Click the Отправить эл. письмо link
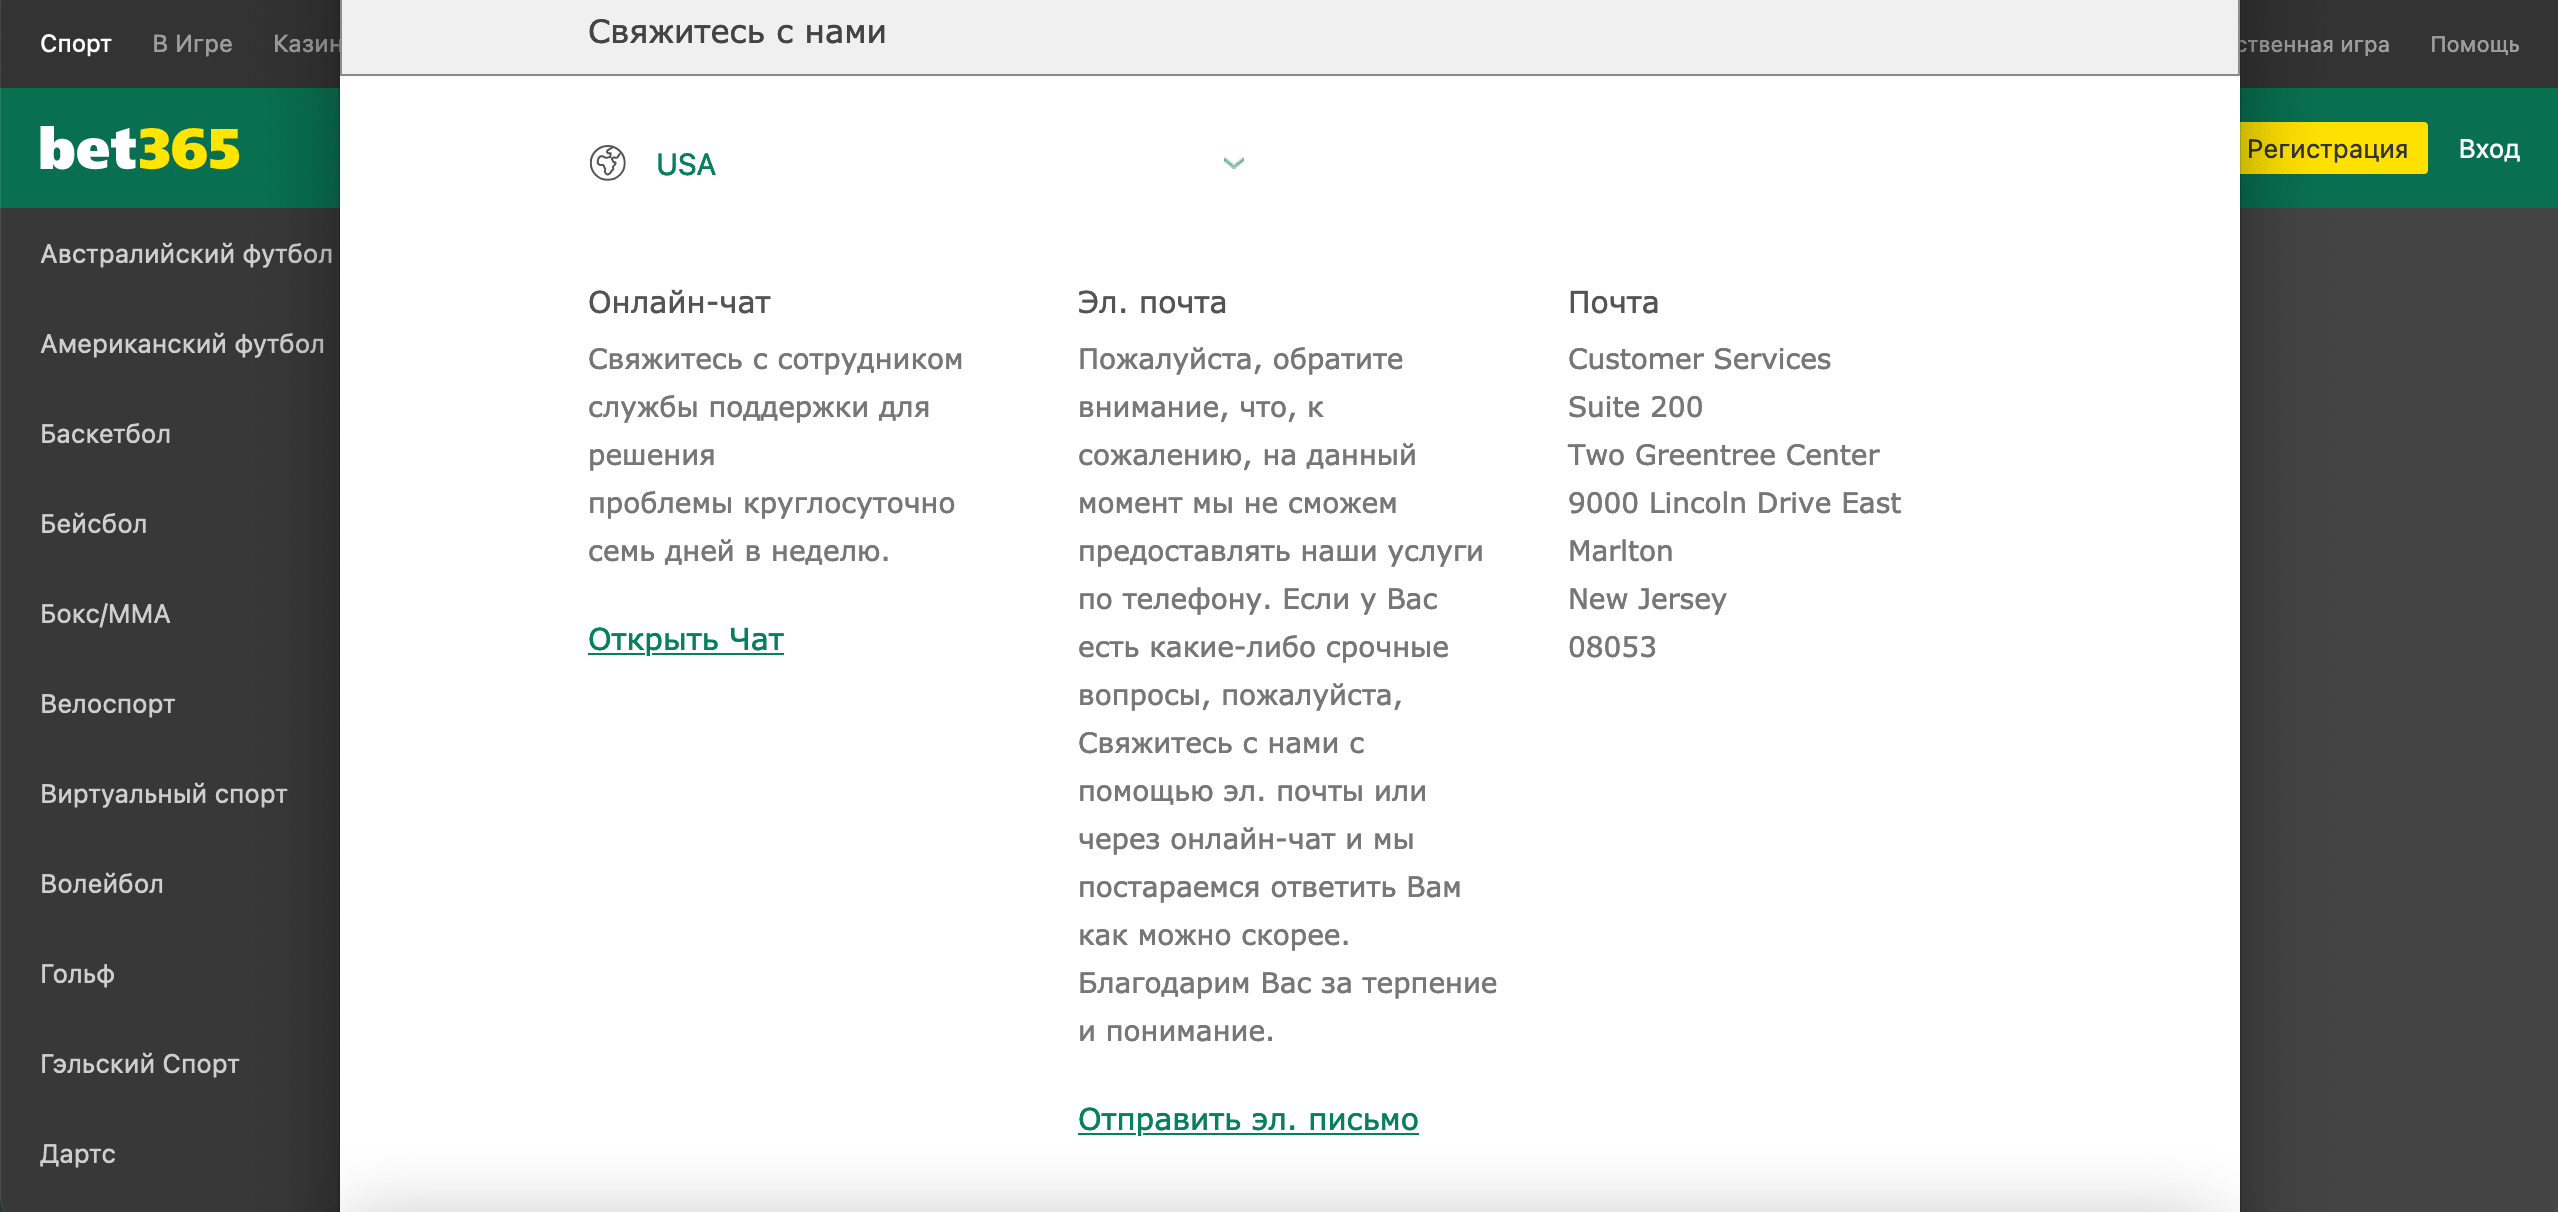Image resolution: width=2558 pixels, height=1212 pixels. (1248, 1119)
